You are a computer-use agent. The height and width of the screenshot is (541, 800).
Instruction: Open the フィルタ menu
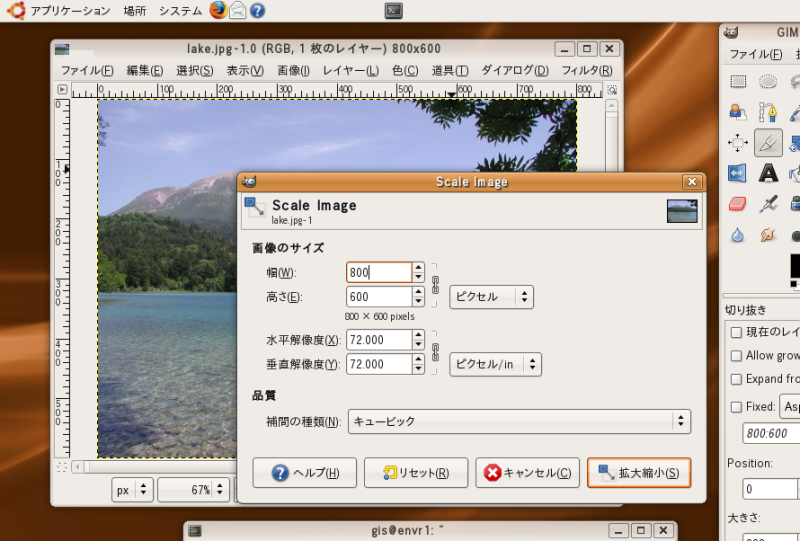click(586, 70)
